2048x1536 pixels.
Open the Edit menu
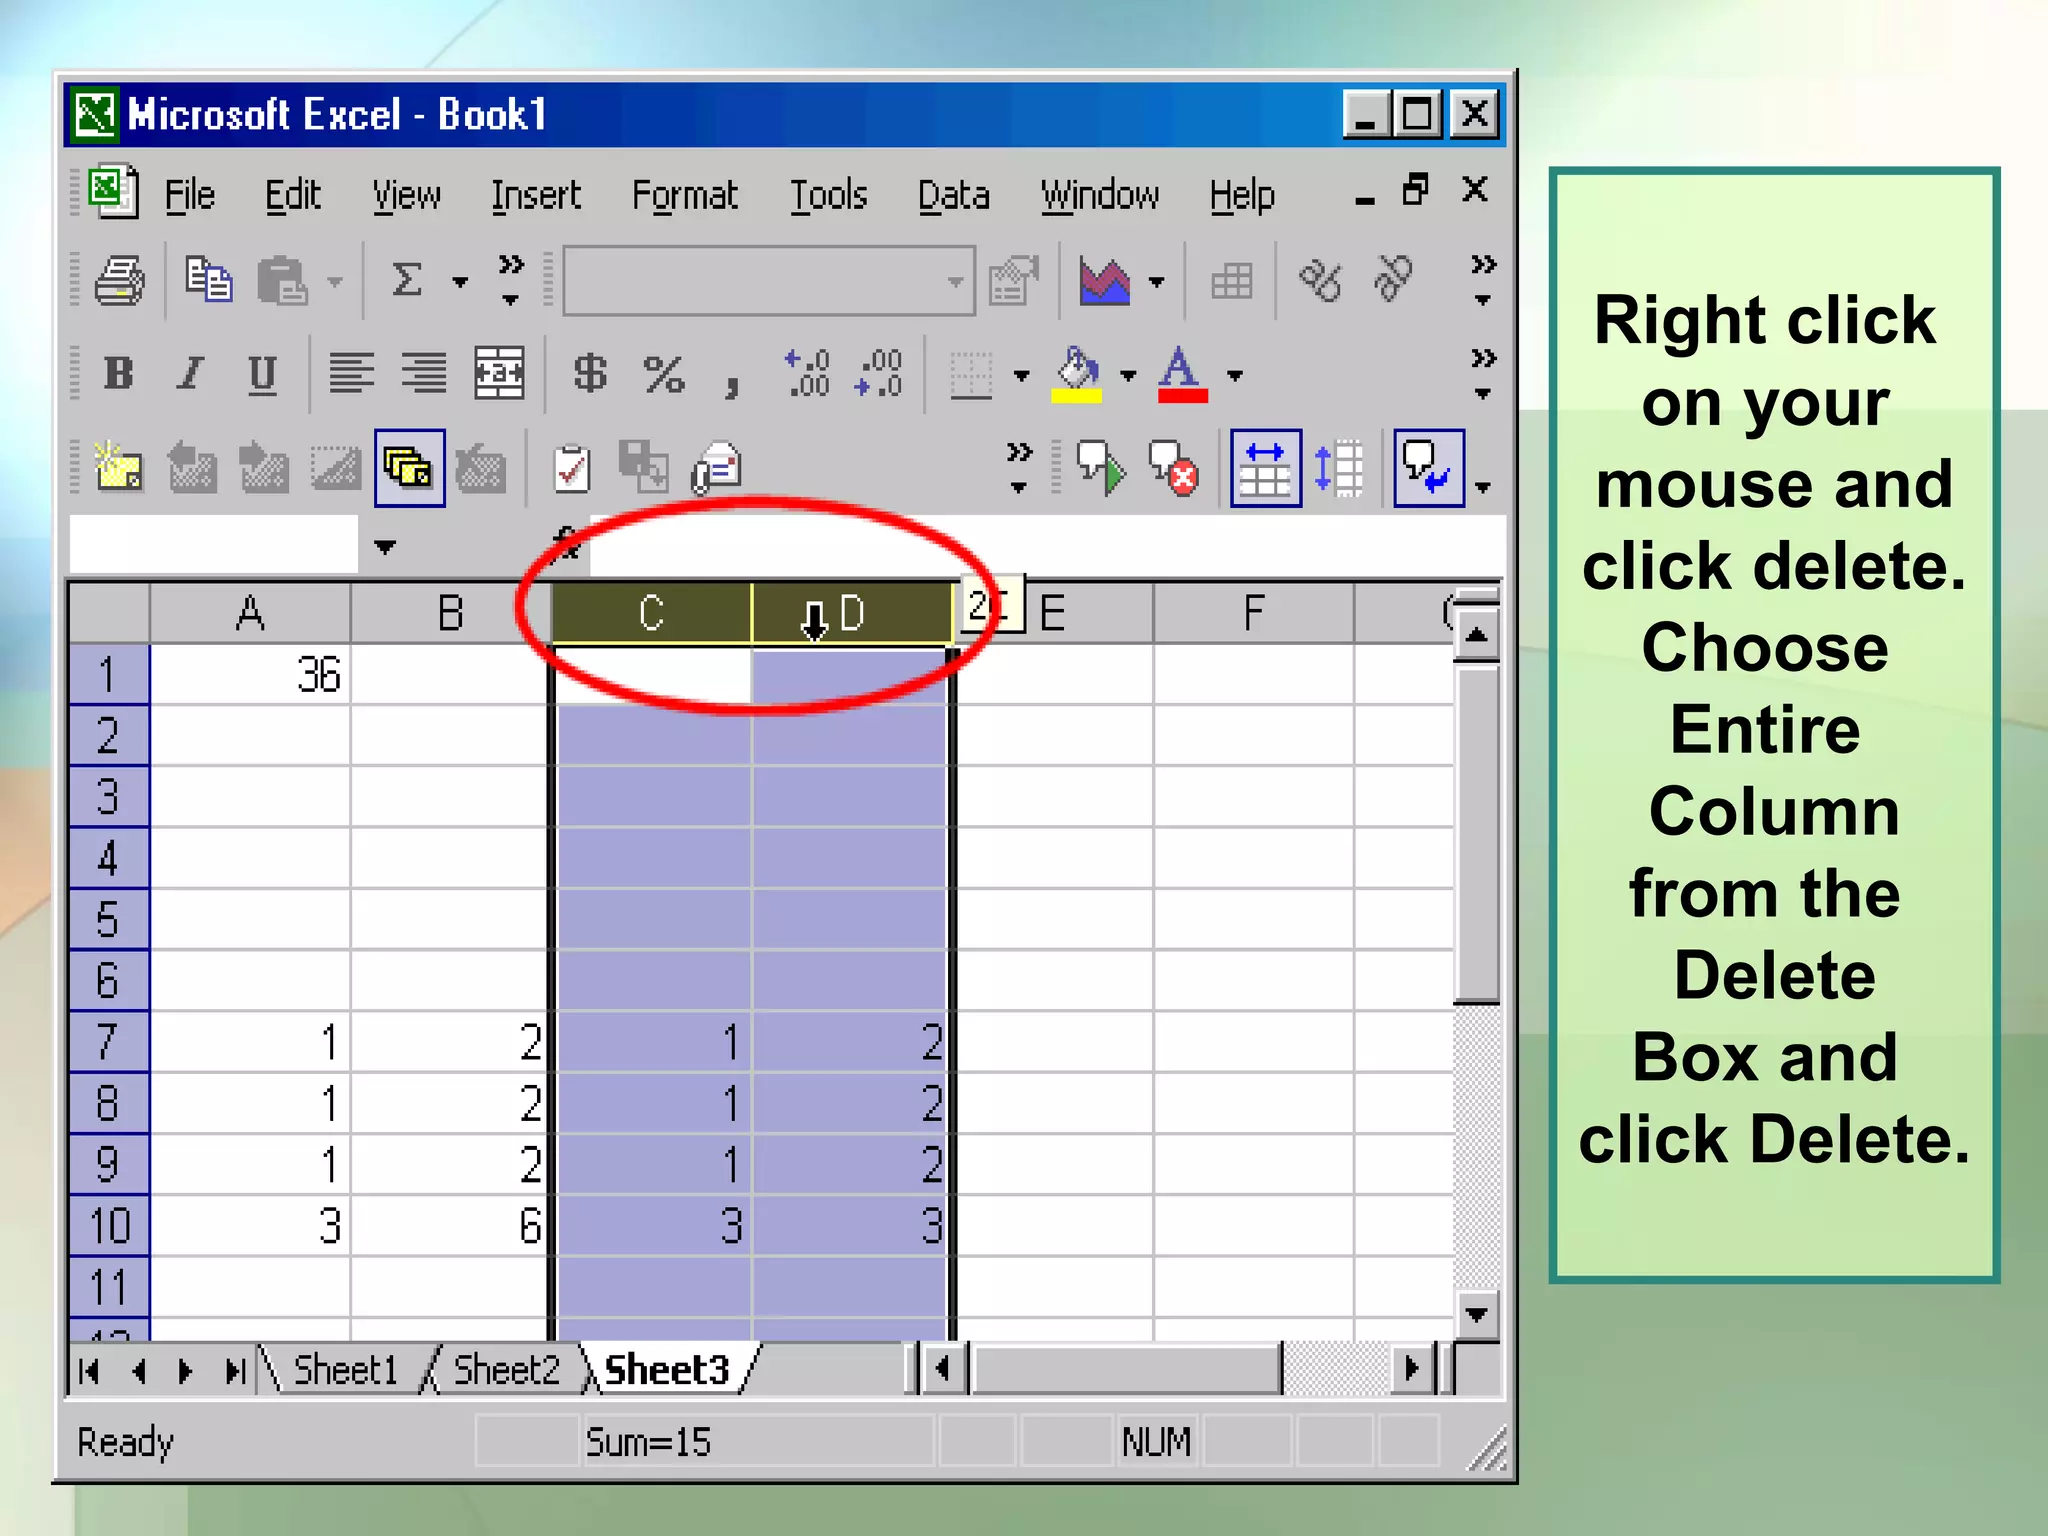(x=293, y=195)
